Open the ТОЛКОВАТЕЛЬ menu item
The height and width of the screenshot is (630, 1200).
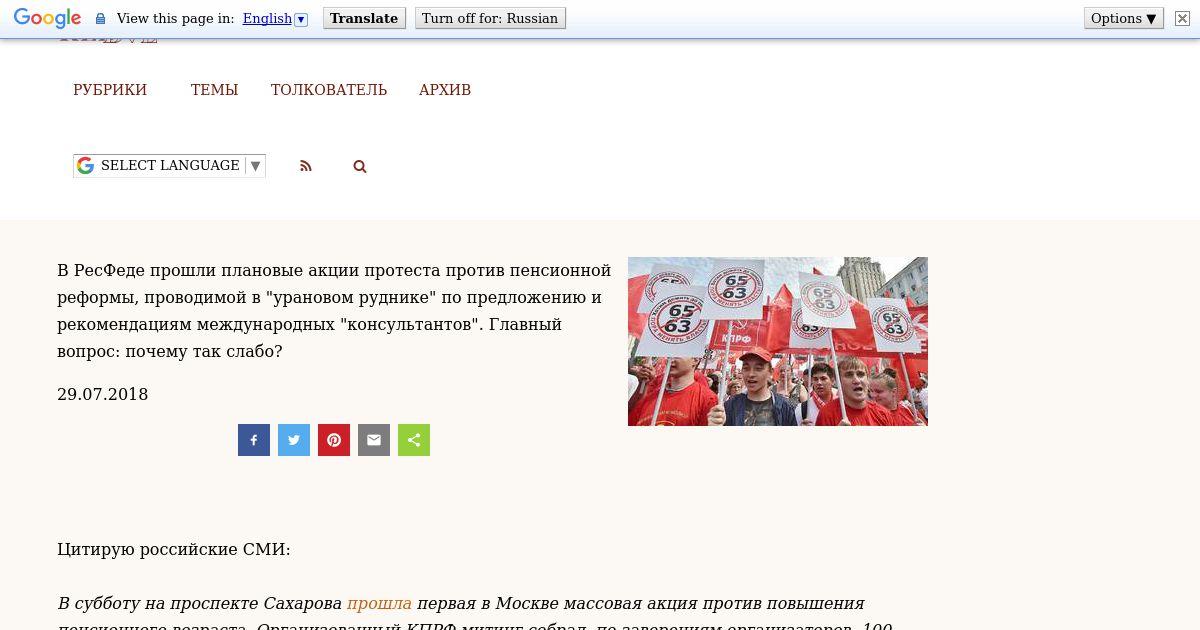click(x=329, y=90)
